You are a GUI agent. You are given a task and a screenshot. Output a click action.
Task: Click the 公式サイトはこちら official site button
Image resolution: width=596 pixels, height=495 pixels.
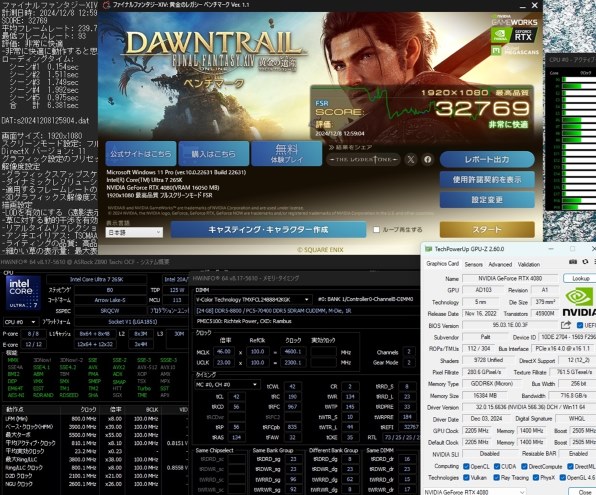(x=141, y=154)
